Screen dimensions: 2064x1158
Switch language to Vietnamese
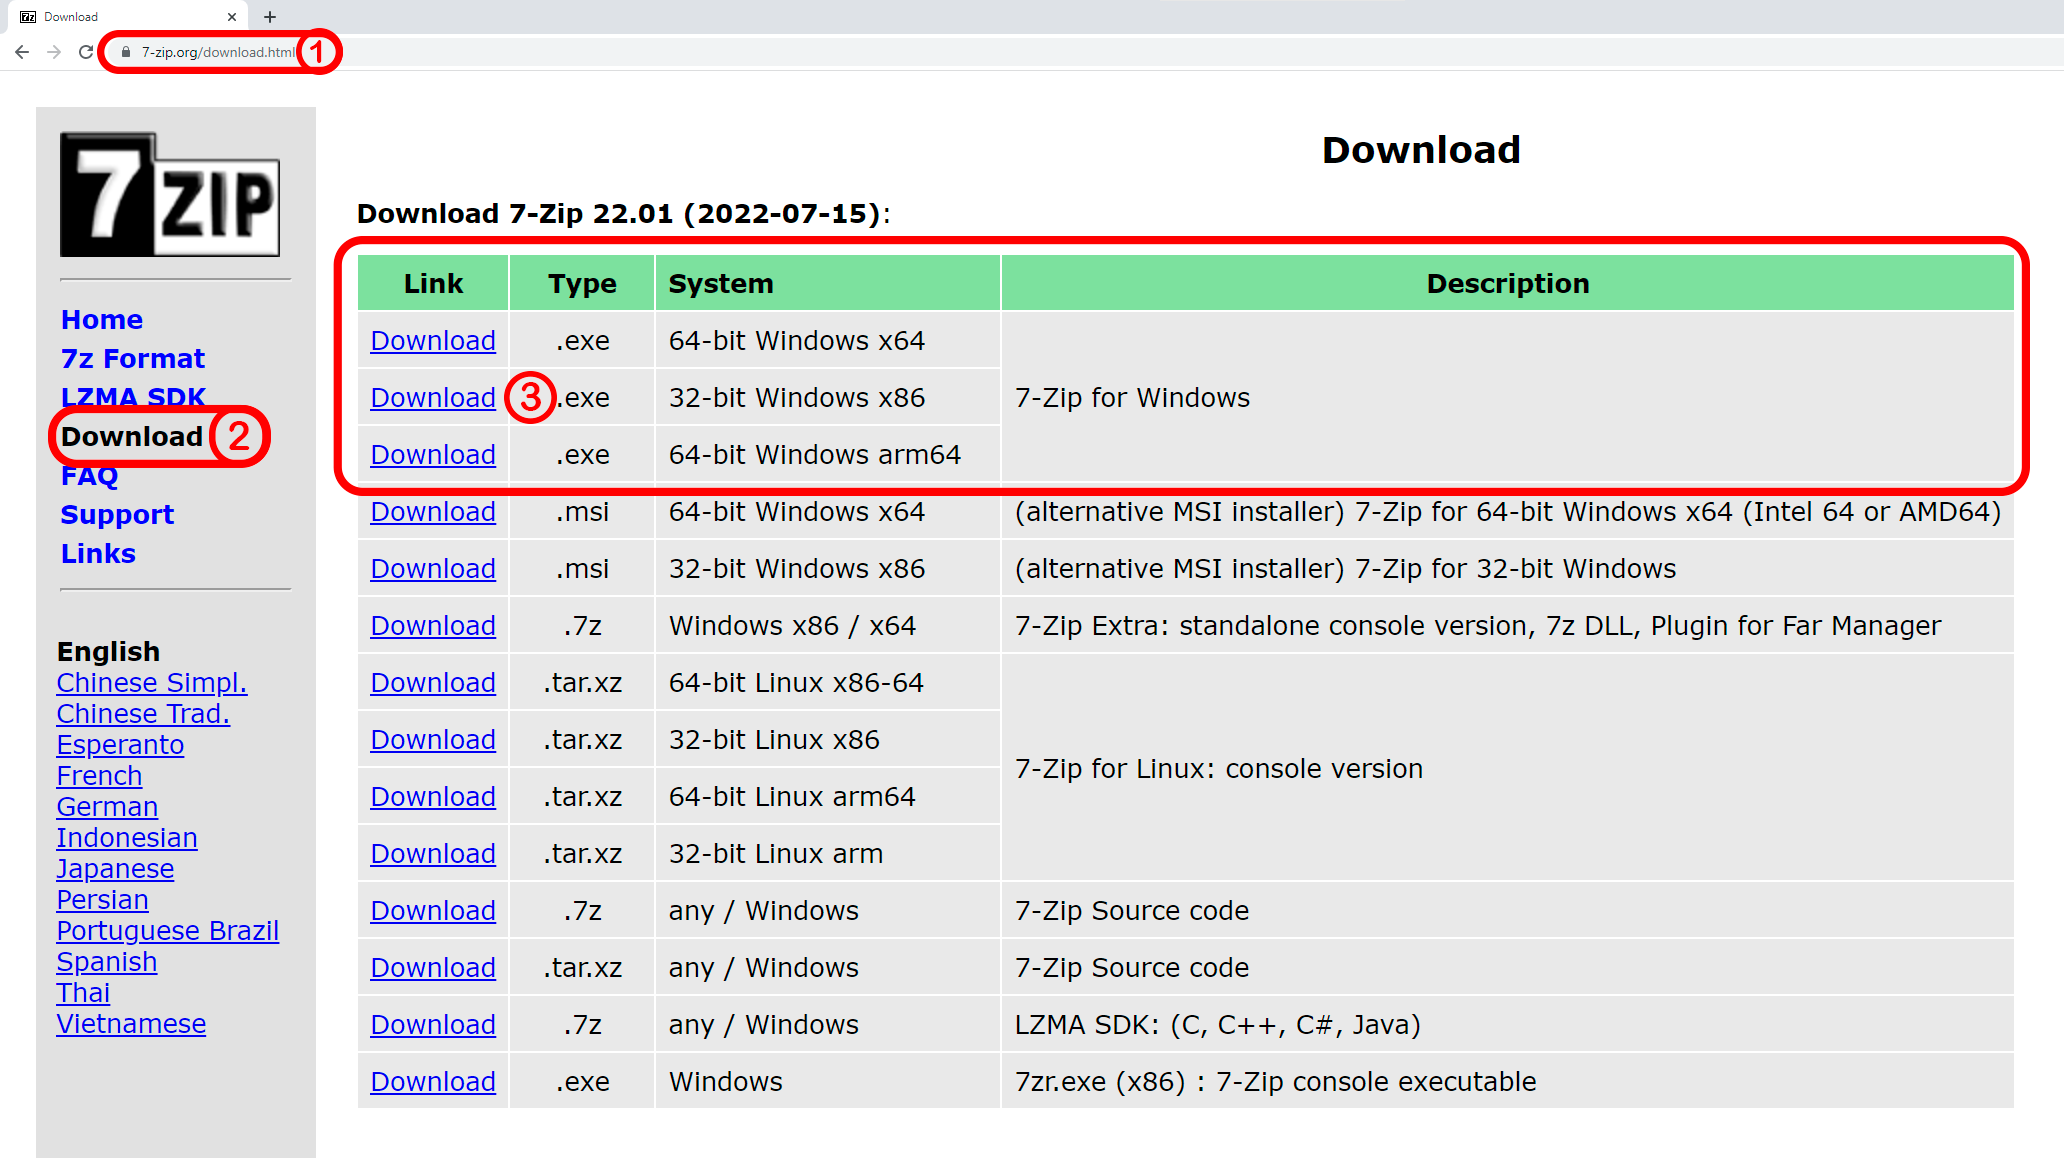pos(131,1024)
